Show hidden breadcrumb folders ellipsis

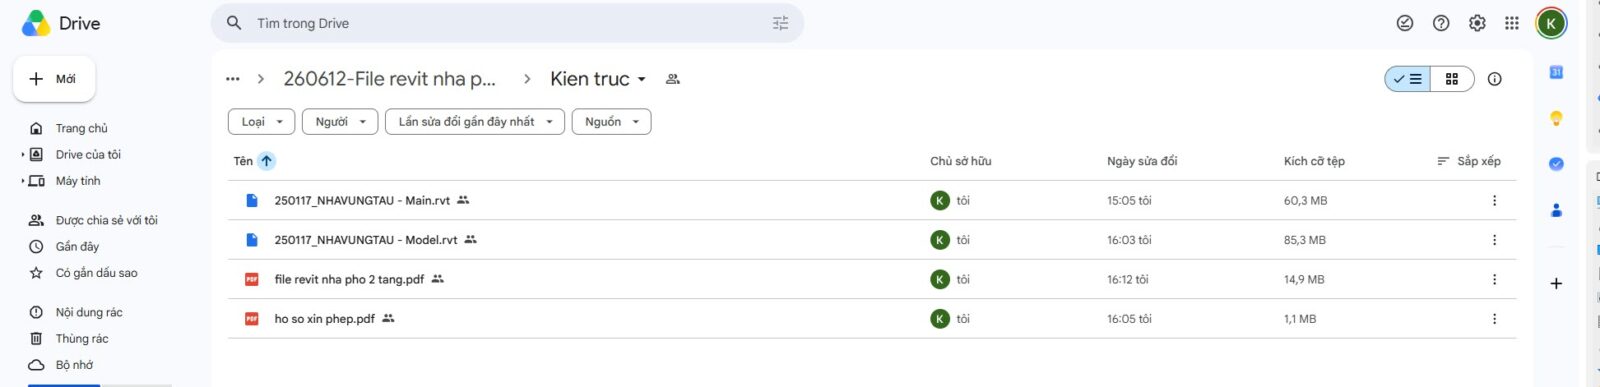click(x=233, y=79)
